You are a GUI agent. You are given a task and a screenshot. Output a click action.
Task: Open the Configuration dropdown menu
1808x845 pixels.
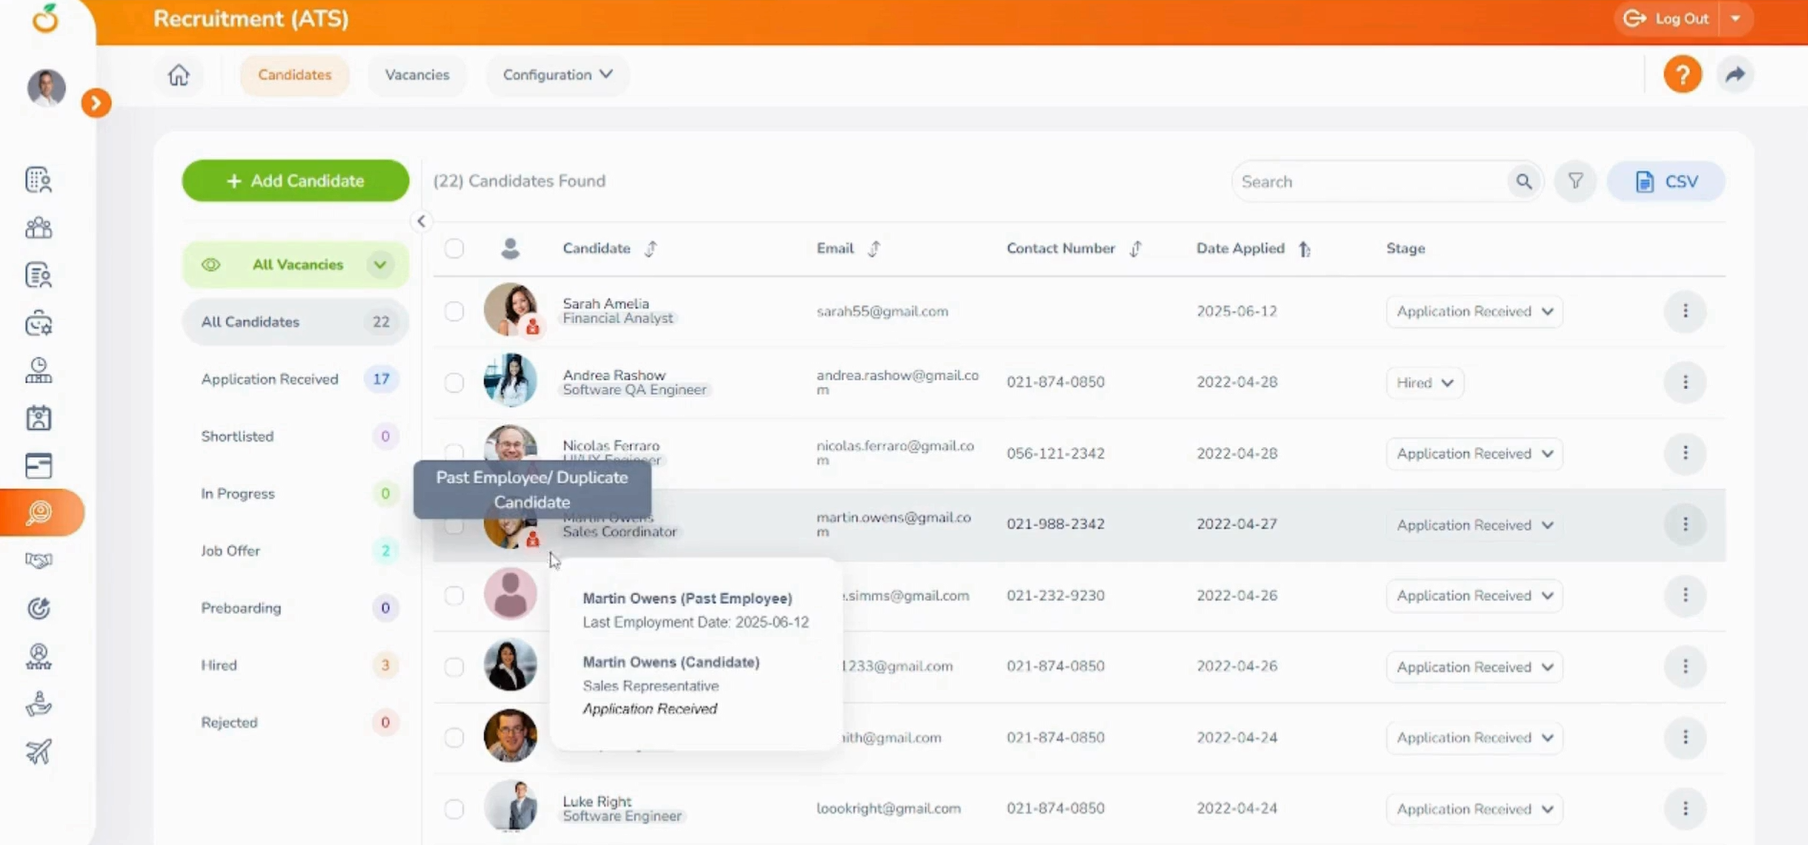click(557, 75)
